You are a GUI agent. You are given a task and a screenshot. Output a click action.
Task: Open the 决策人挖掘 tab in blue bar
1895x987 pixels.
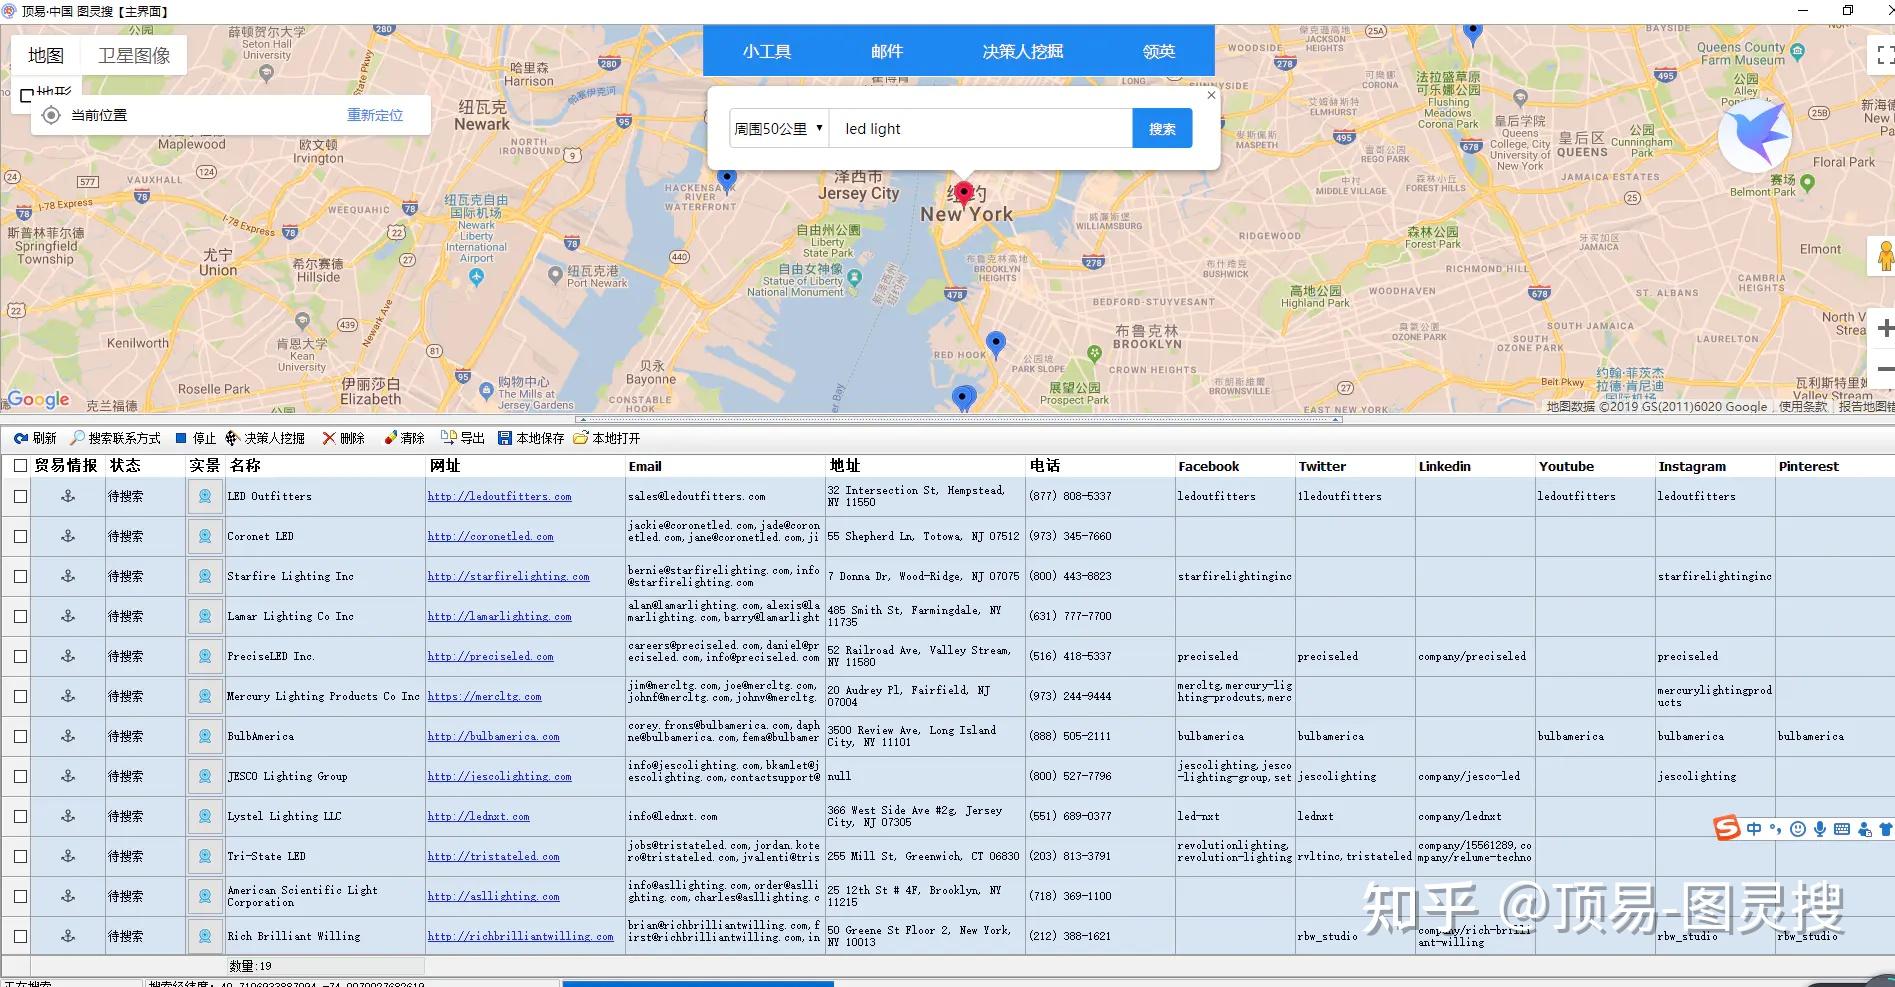coord(1022,51)
